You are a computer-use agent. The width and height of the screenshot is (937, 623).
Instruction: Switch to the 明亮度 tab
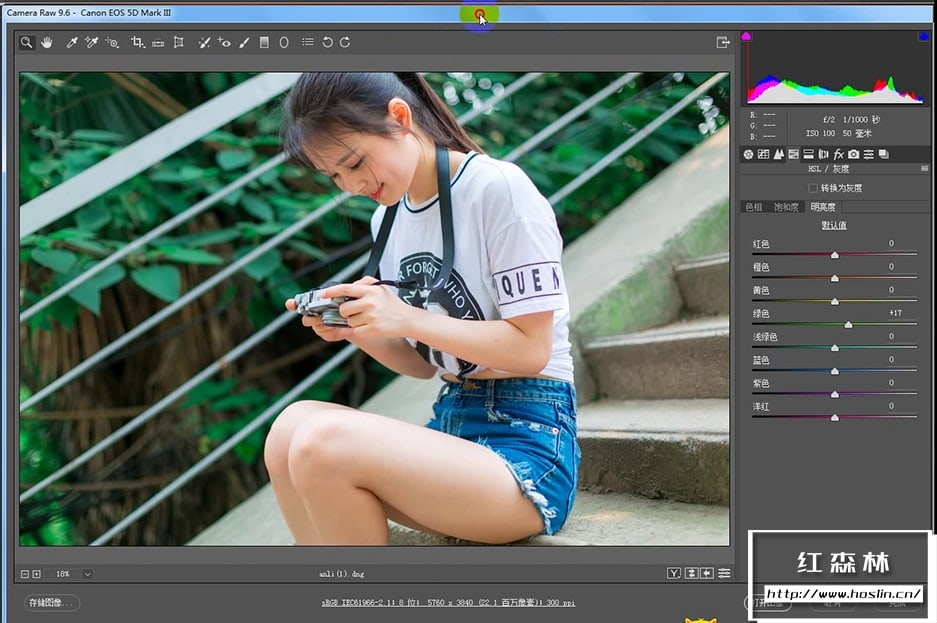pos(823,207)
